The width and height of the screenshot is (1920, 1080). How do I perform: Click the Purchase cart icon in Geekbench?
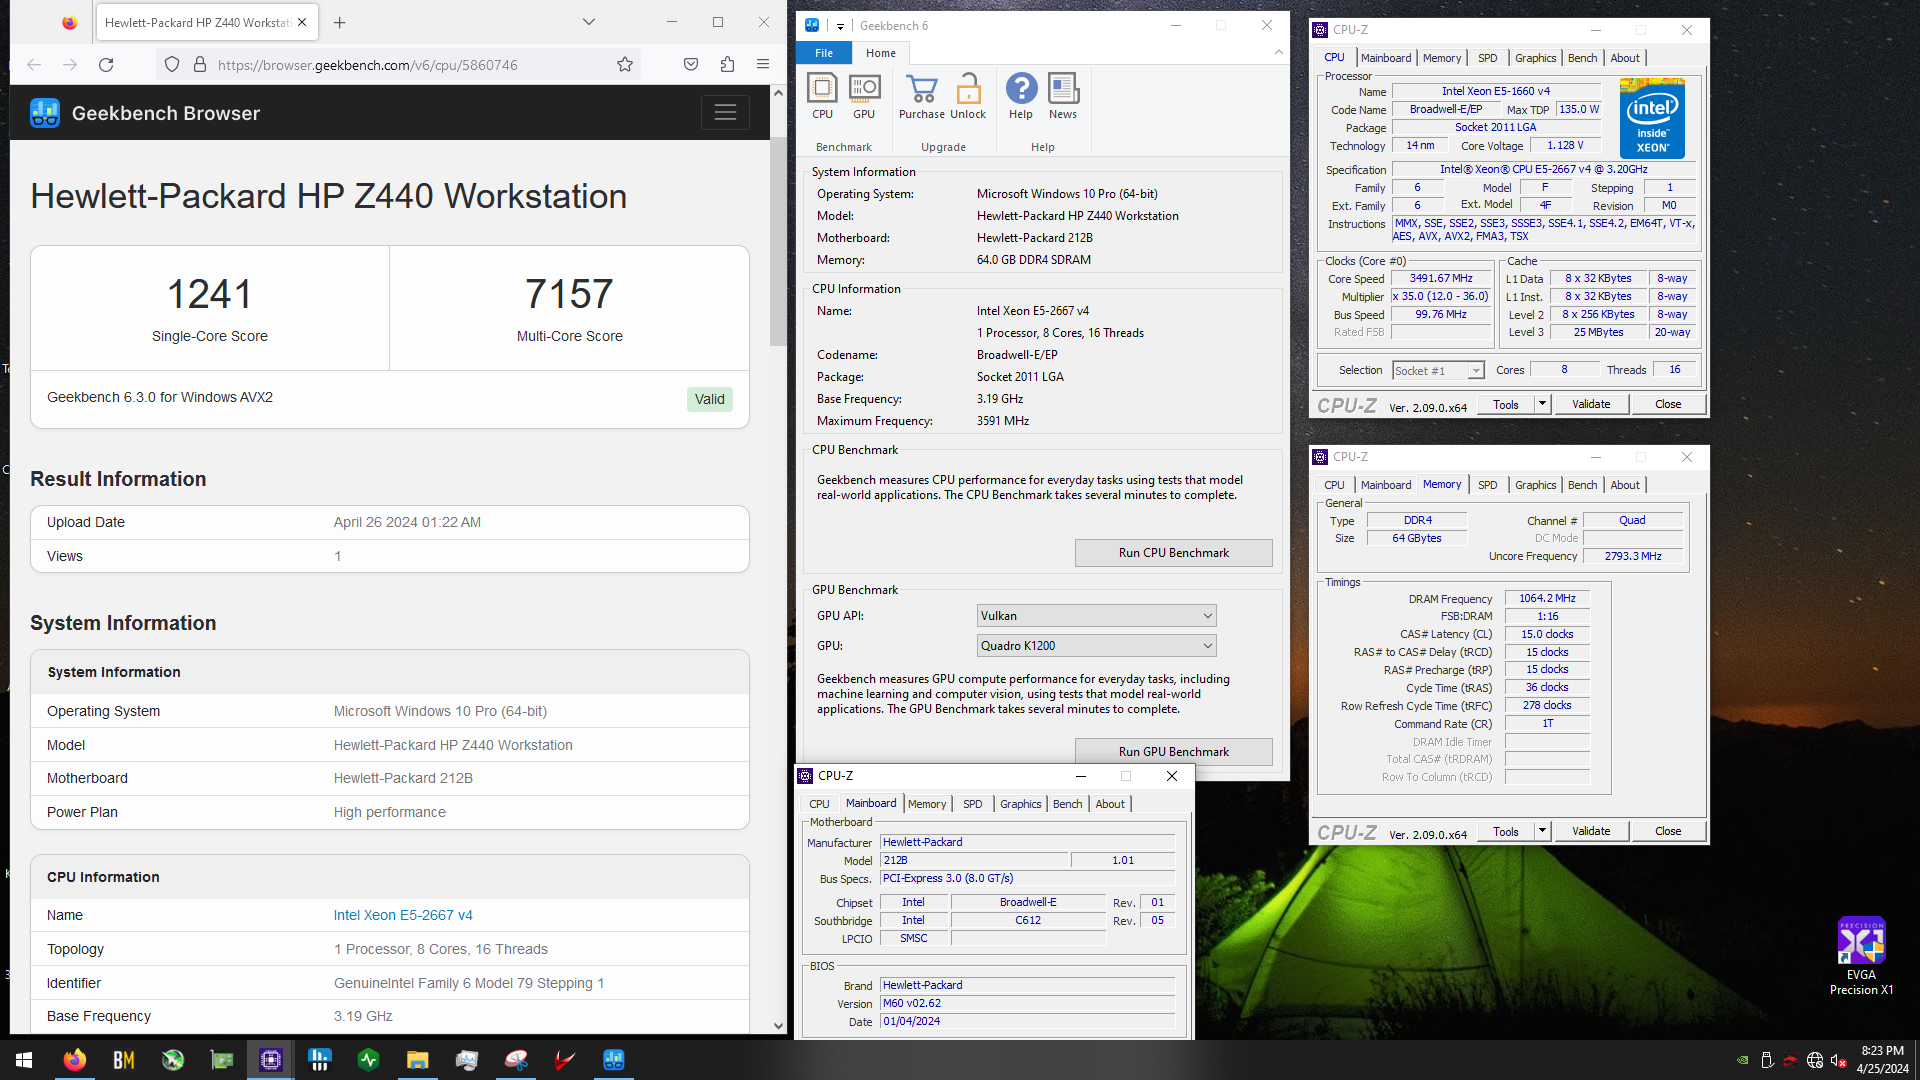[x=921, y=97]
